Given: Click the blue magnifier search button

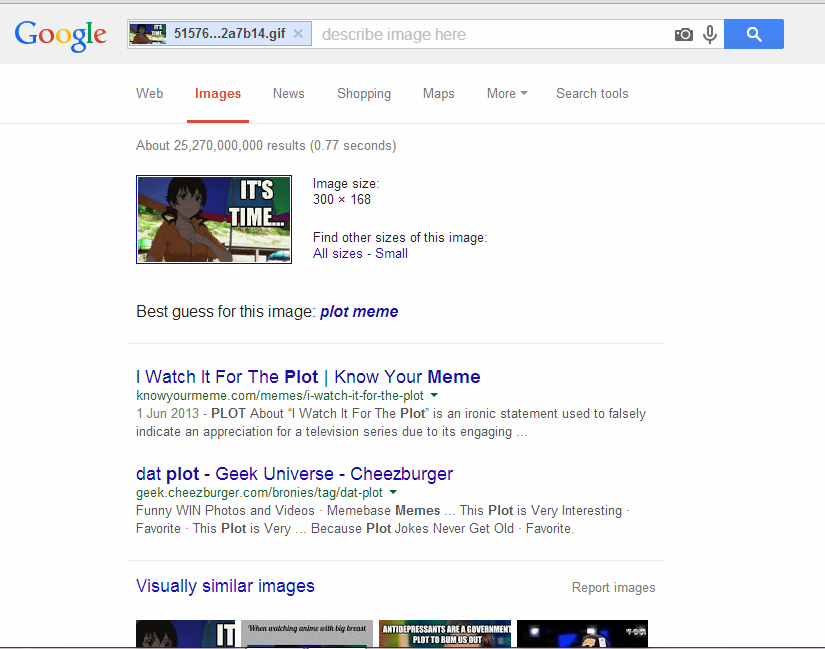Looking at the screenshot, I should [x=754, y=35].
